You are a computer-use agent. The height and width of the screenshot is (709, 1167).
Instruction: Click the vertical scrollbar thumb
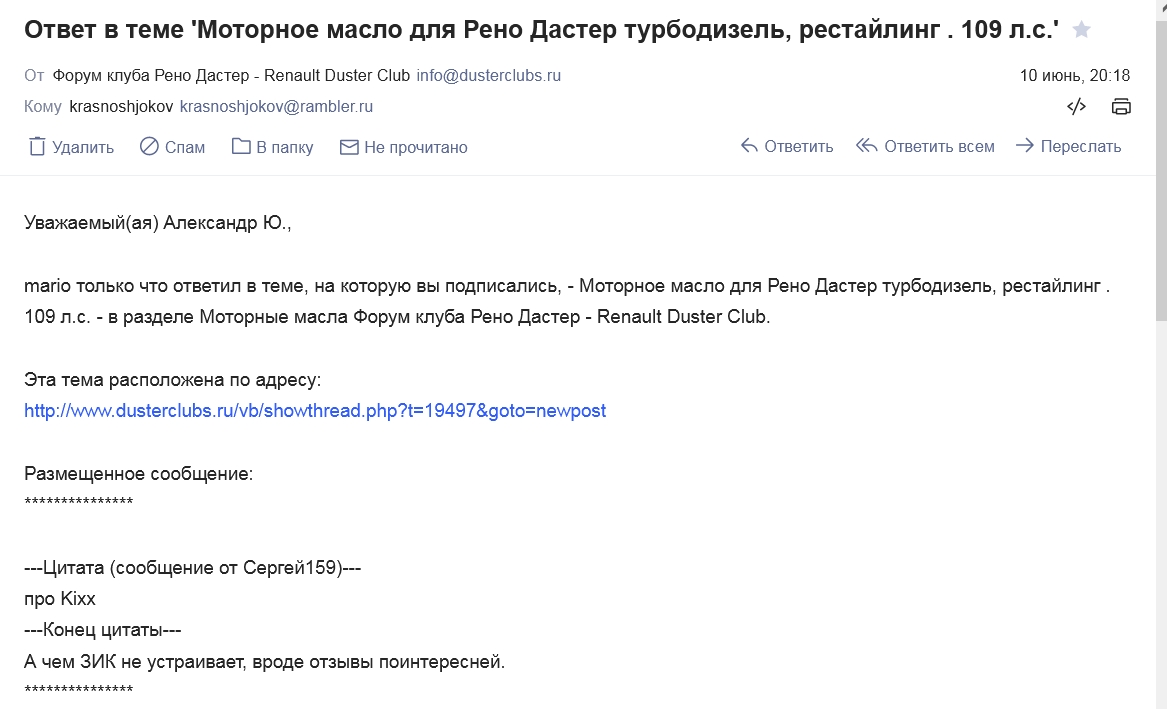[1161, 171]
